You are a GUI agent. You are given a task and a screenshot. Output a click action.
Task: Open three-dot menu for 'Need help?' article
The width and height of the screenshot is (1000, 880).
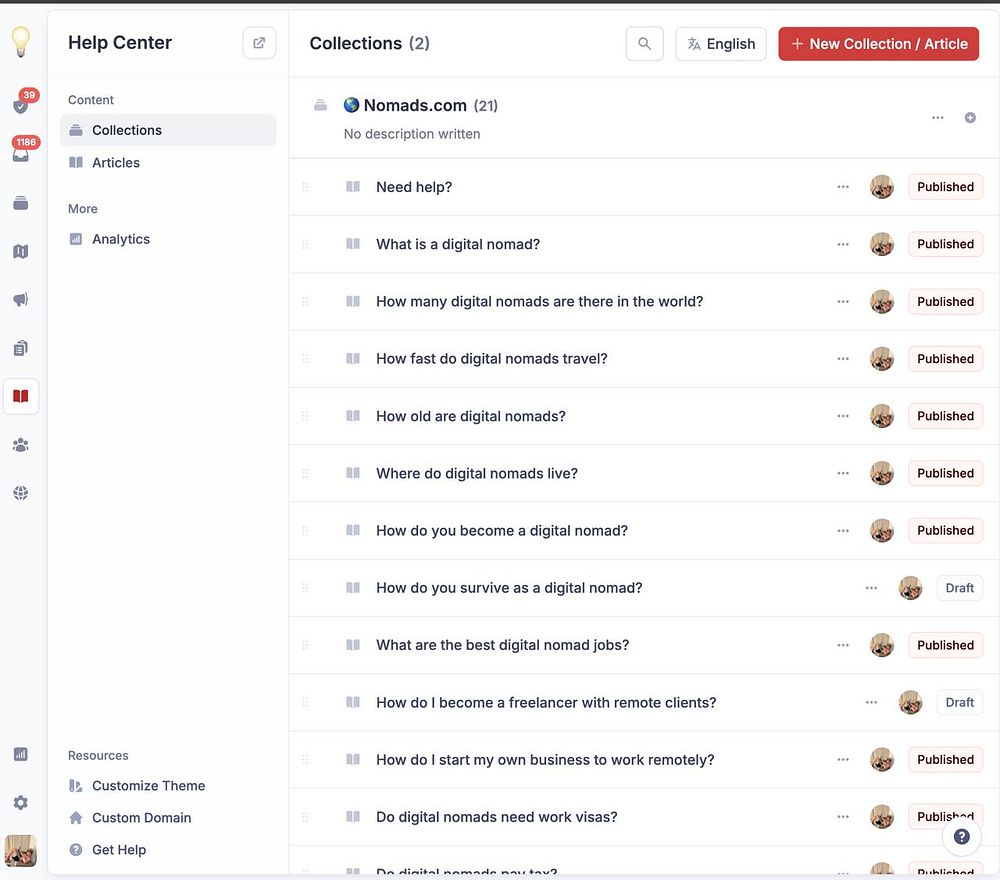[x=843, y=187]
